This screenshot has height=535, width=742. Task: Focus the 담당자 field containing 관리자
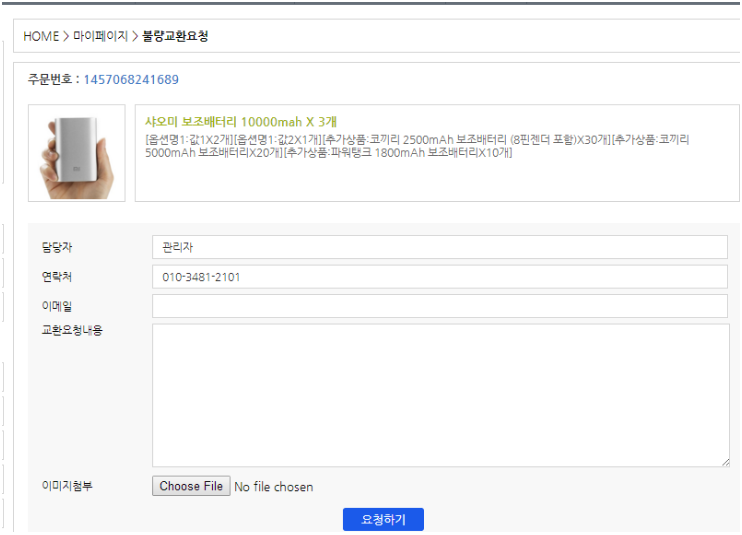tap(439, 247)
